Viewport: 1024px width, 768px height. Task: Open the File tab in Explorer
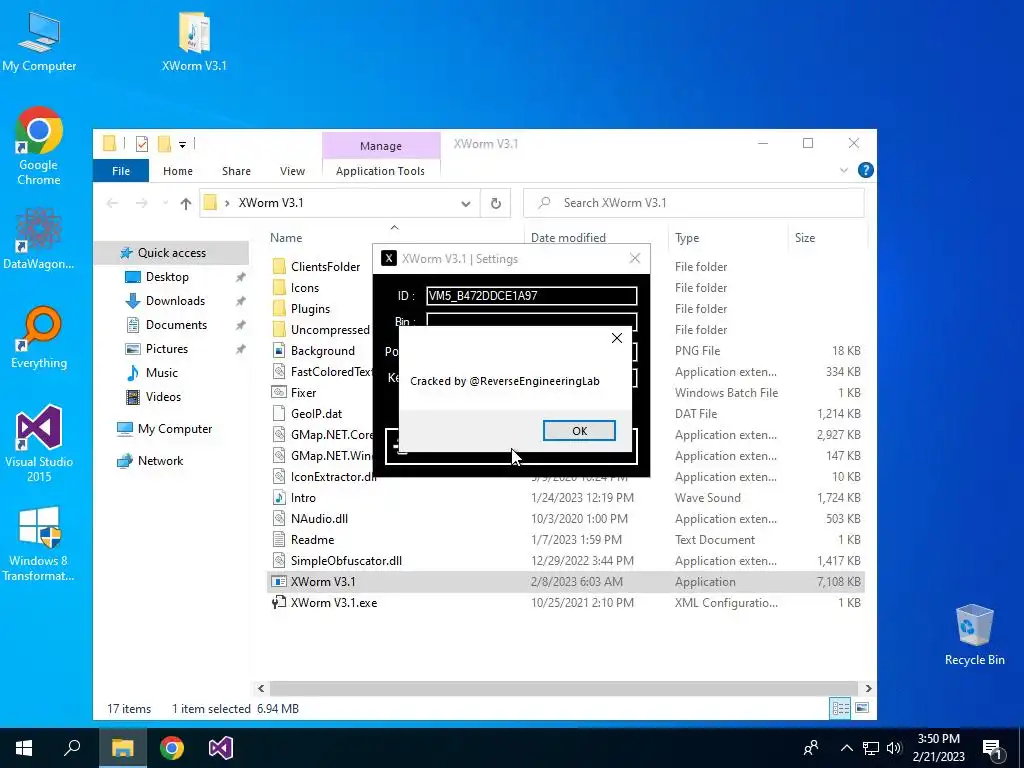click(x=121, y=170)
